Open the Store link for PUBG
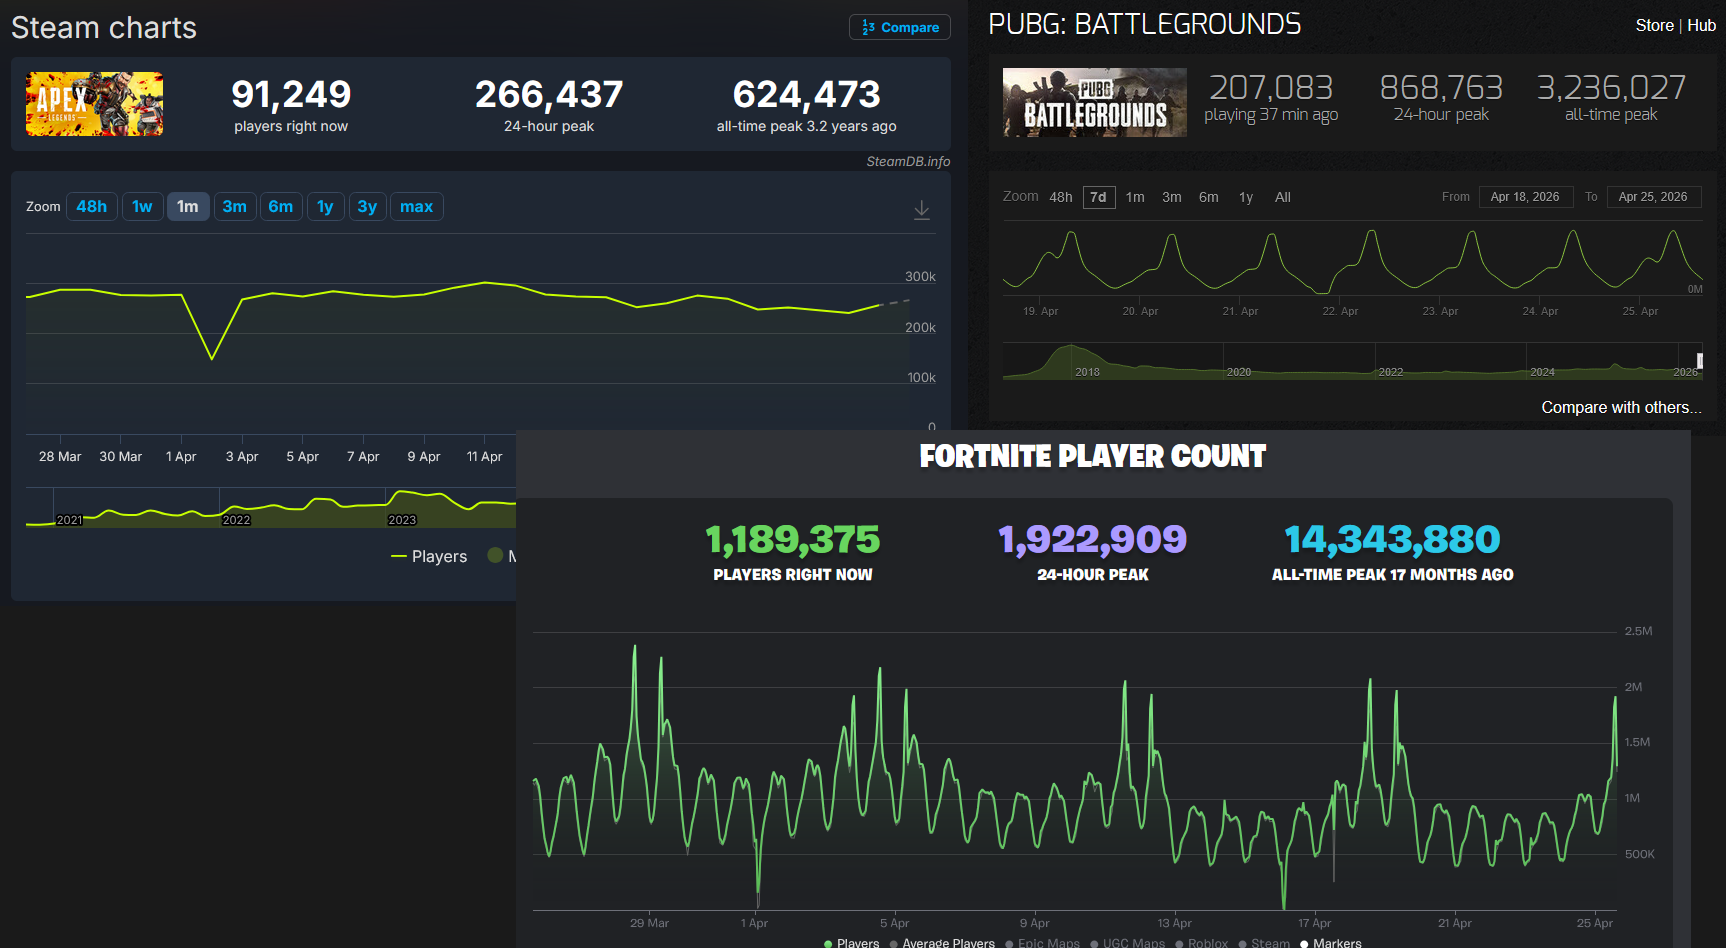Image resolution: width=1726 pixels, height=948 pixels. (1655, 25)
